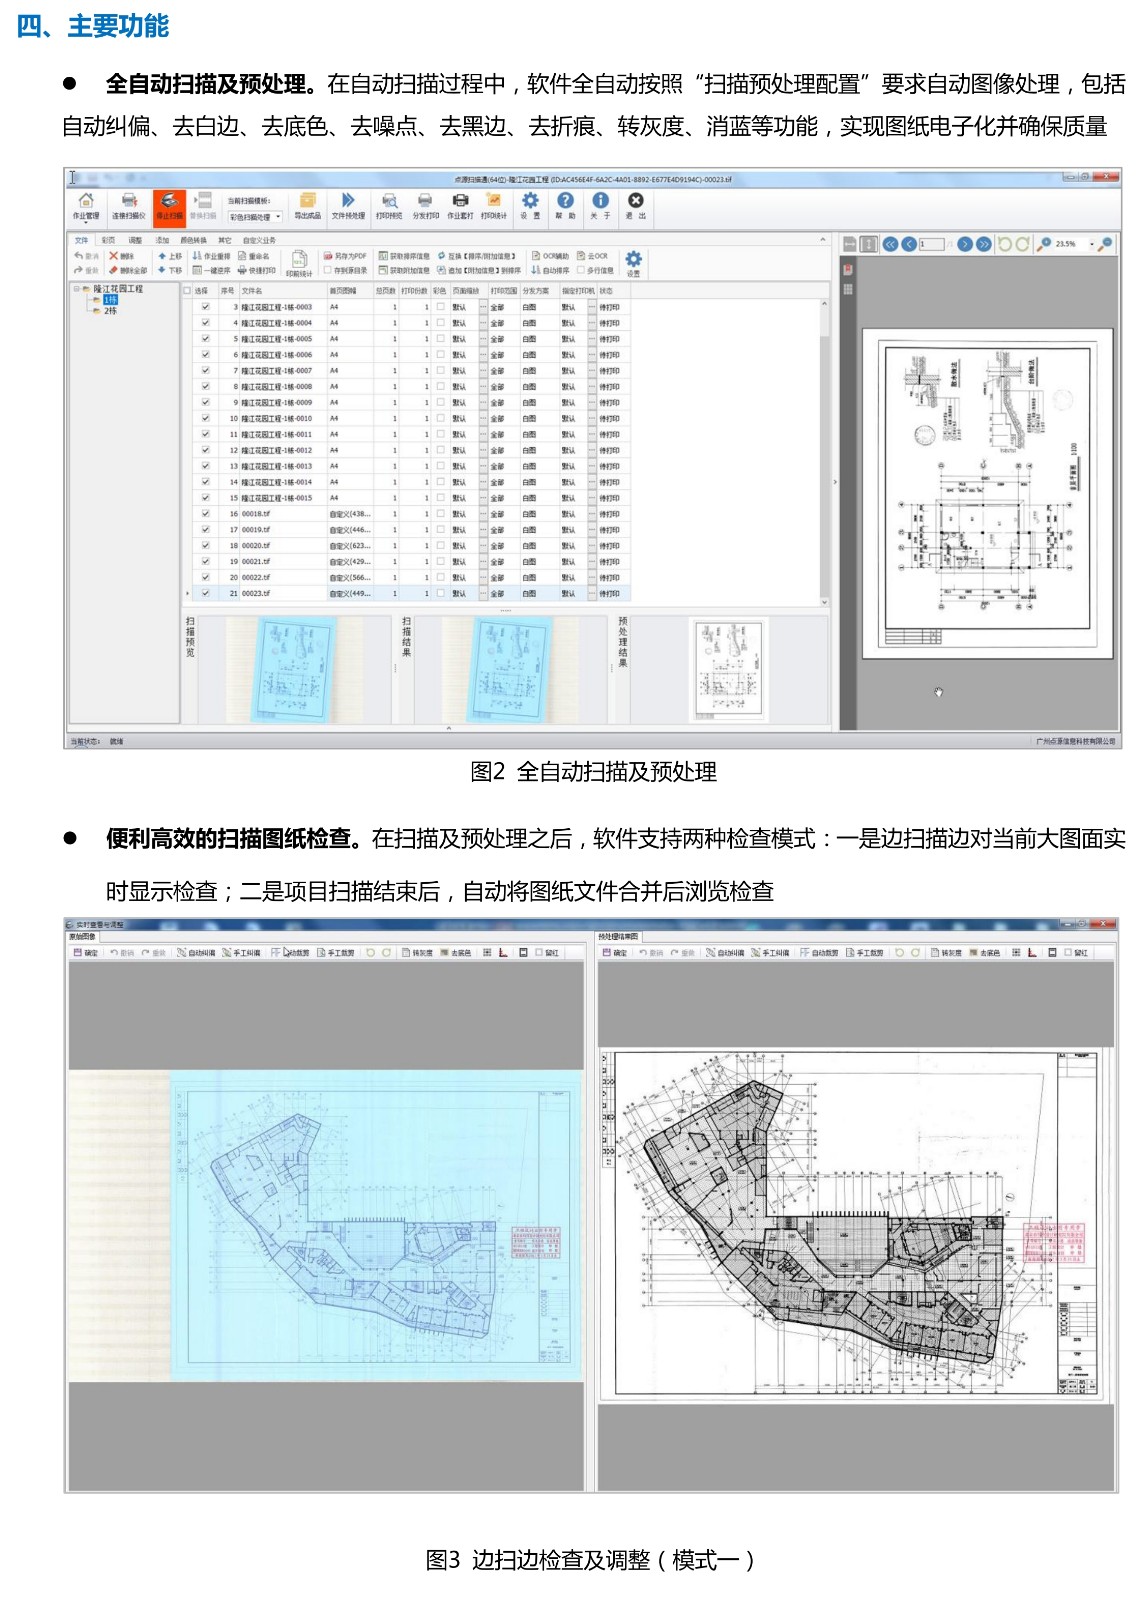Screen dimensions: 1144x1599
Task: Open the 当前扫描模板 template dropdown
Action: [x=256, y=216]
